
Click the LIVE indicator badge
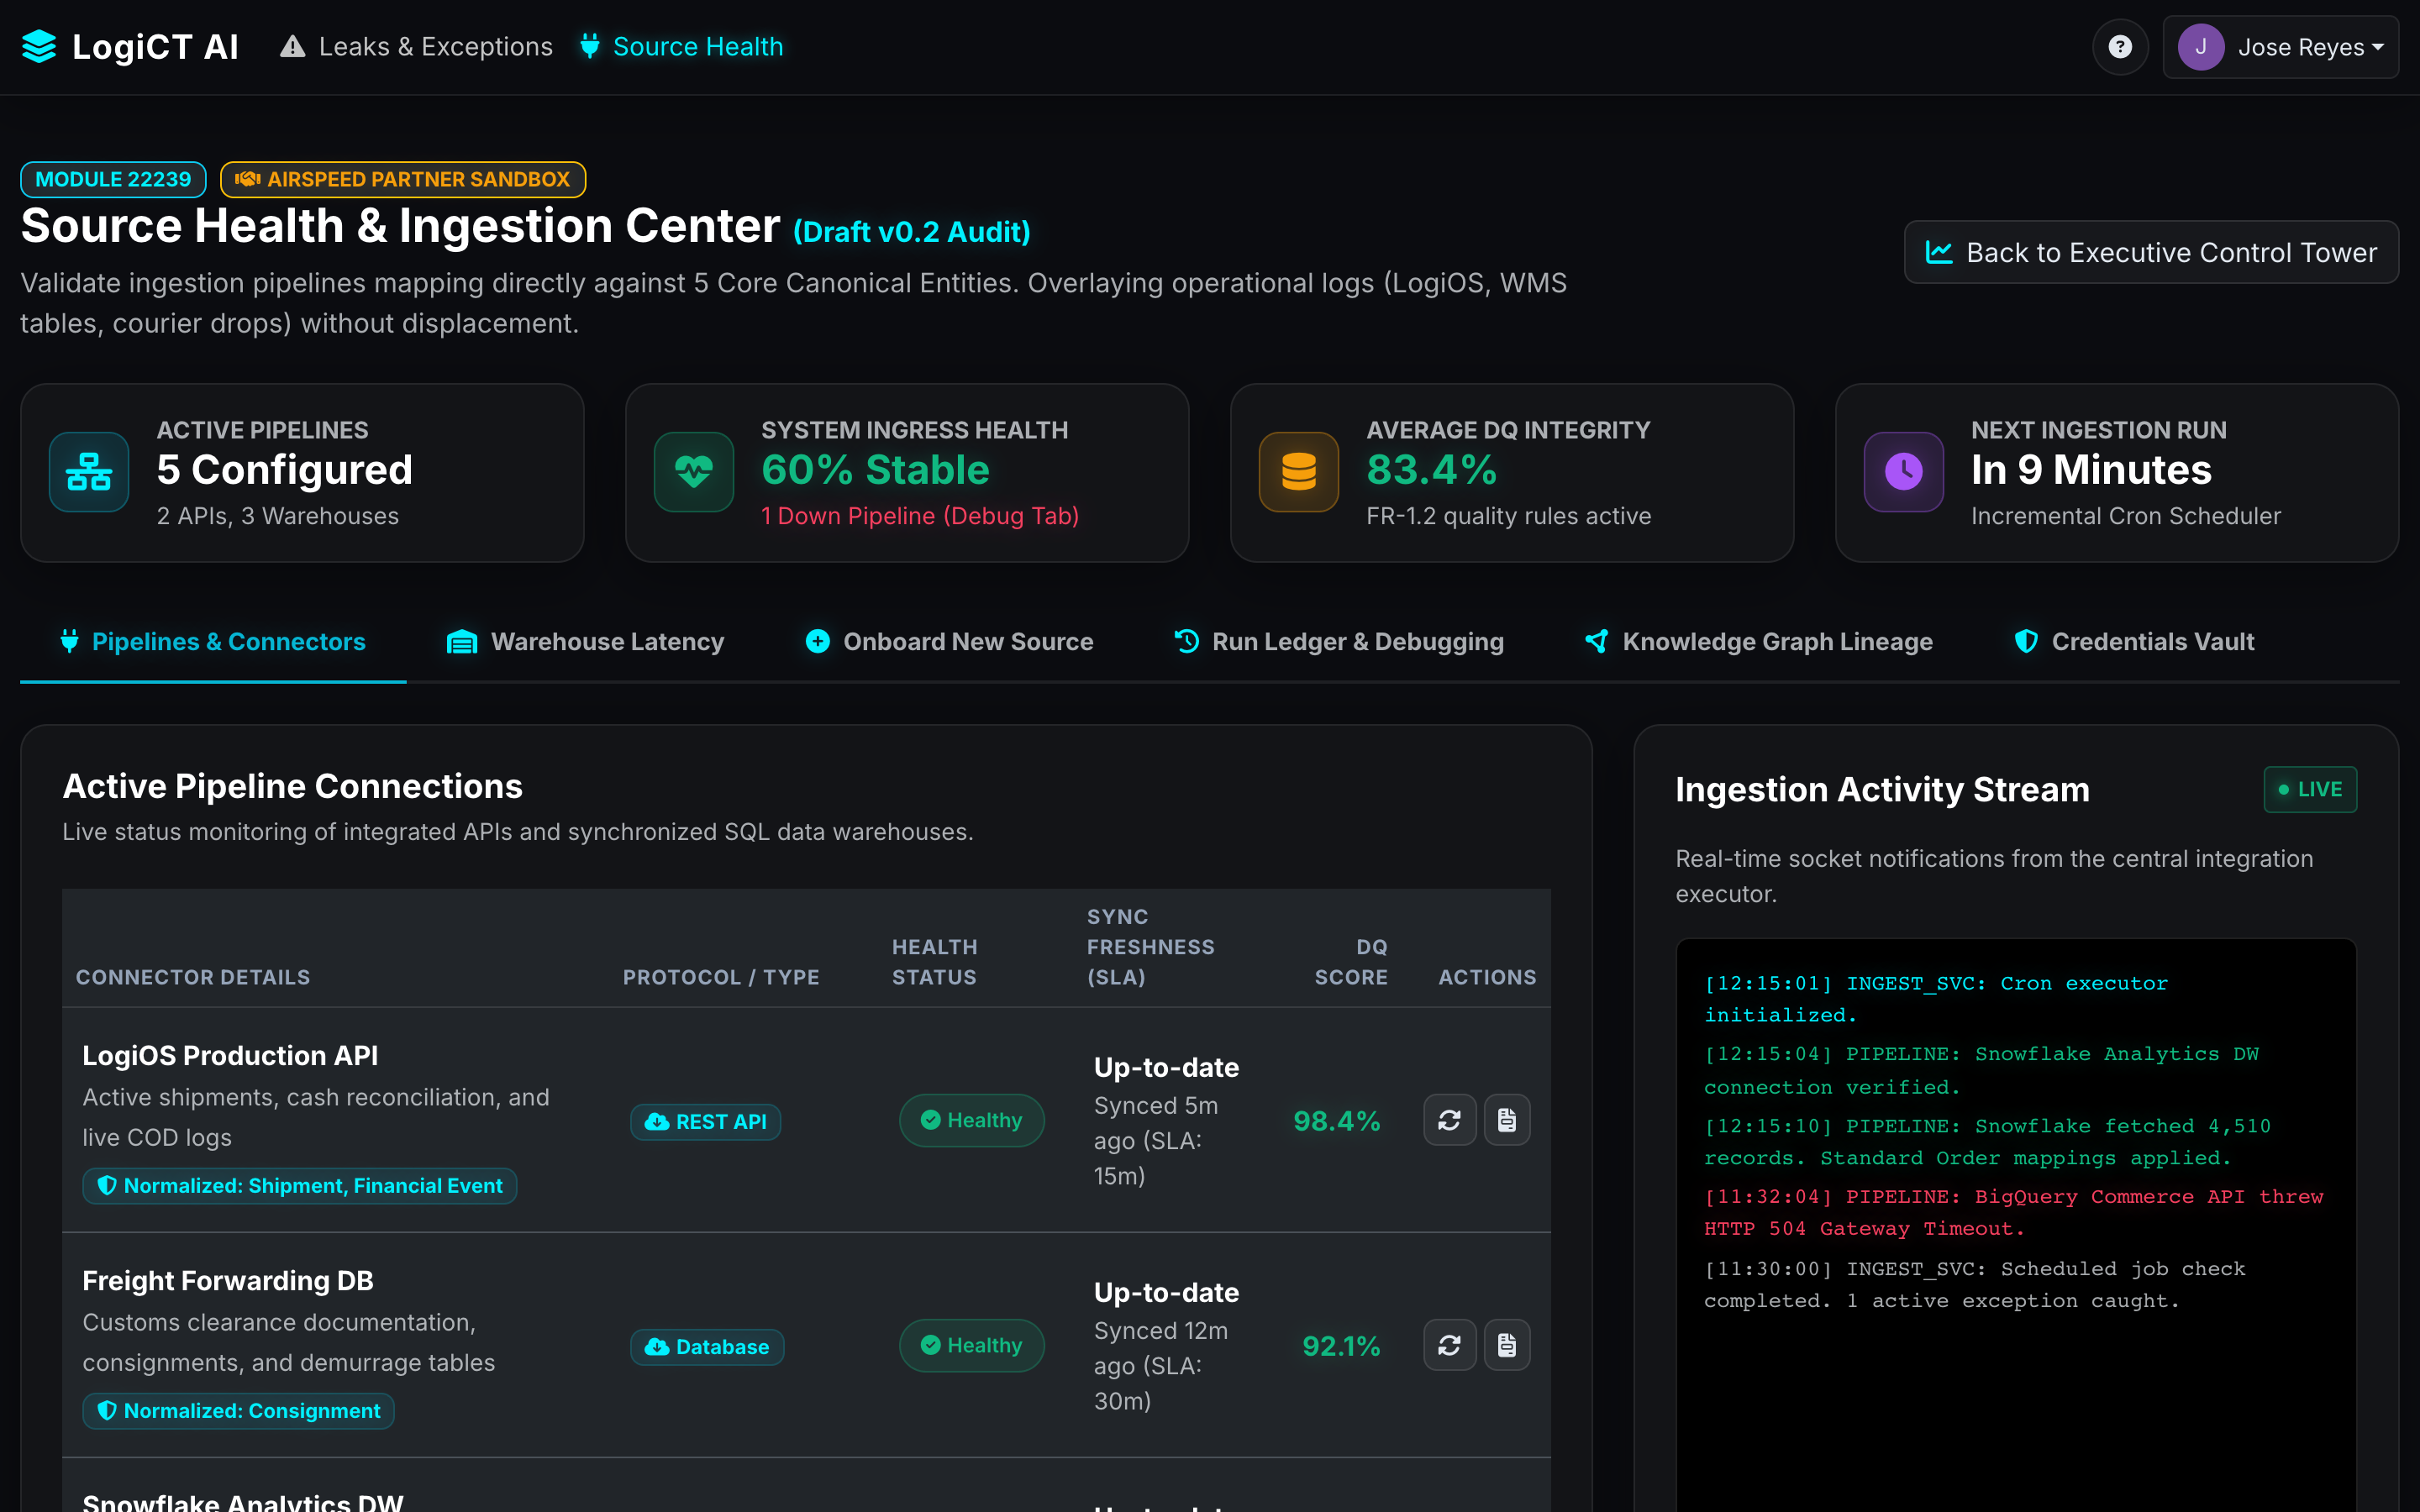[2310, 789]
